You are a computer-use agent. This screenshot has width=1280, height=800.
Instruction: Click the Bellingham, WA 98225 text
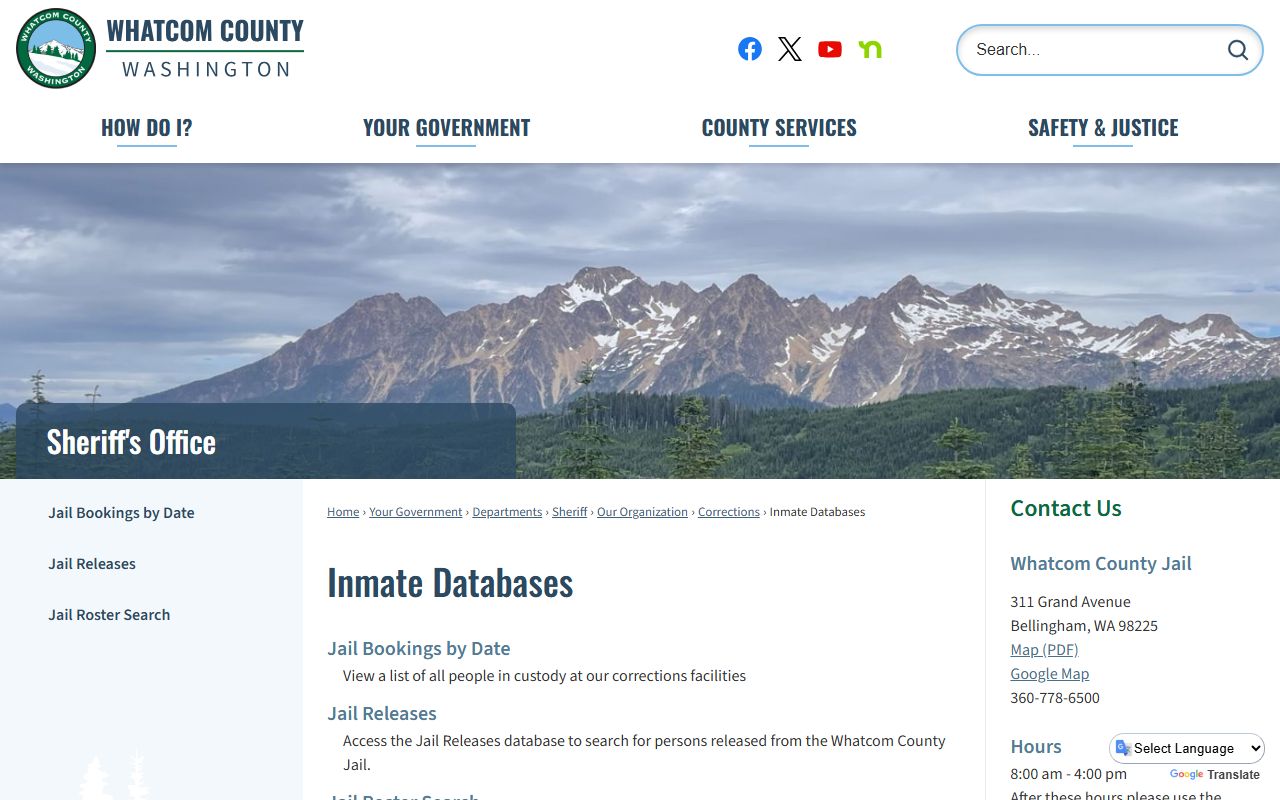click(x=1084, y=626)
